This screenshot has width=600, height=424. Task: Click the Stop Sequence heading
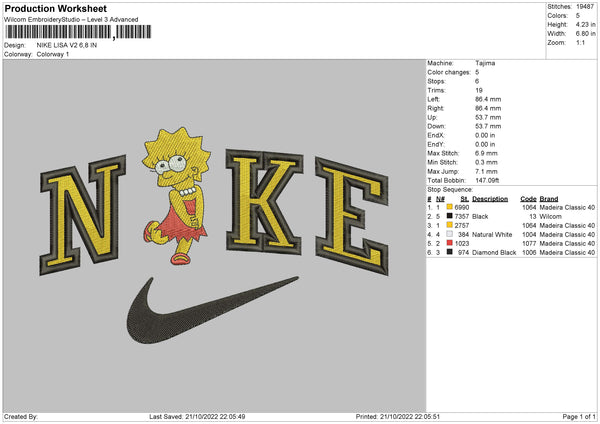(x=450, y=190)
